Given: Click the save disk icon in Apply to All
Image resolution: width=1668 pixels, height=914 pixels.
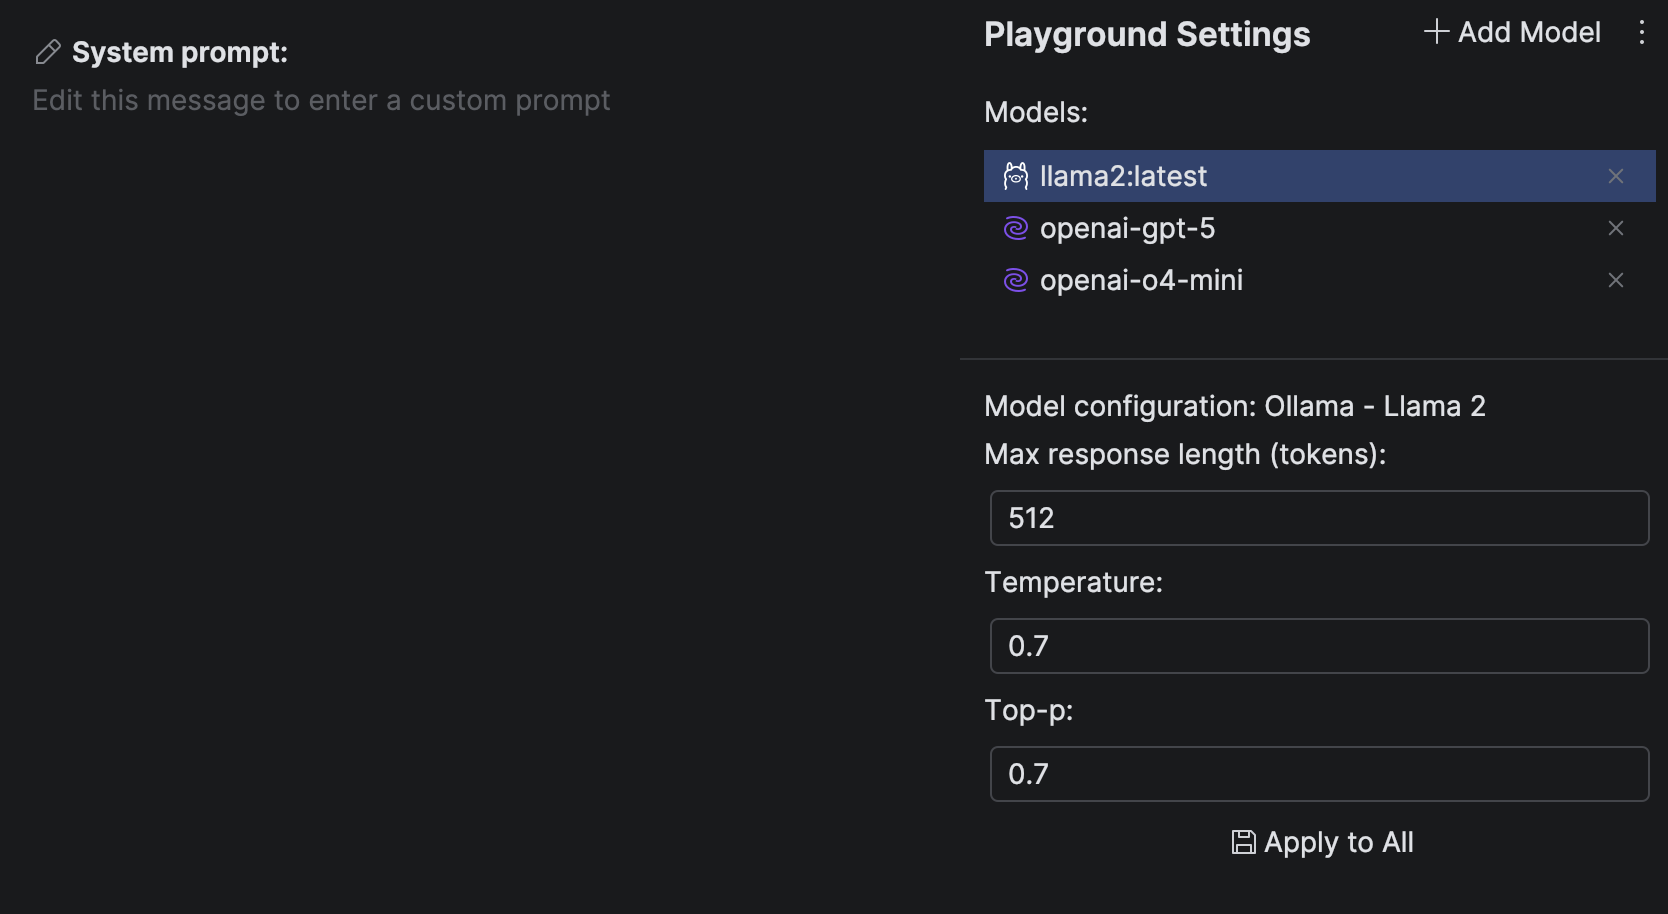Looking at the screenshot, I should coord(1243,842).
